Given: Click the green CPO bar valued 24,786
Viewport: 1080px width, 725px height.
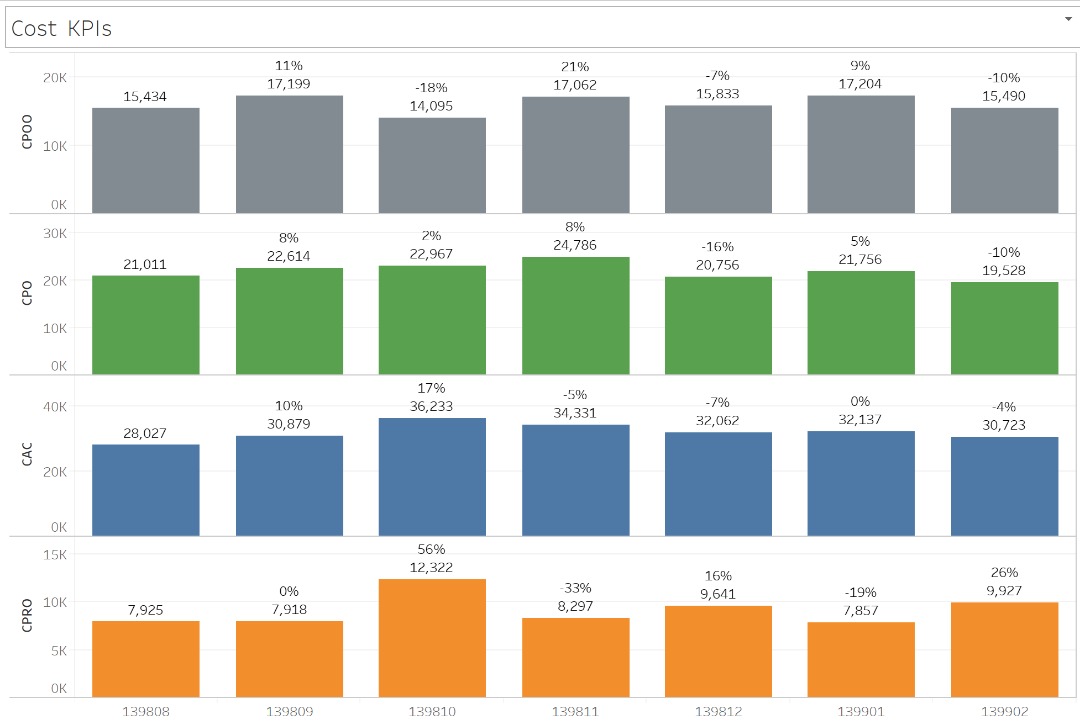Looking at the screenshot, I should 575,315.
